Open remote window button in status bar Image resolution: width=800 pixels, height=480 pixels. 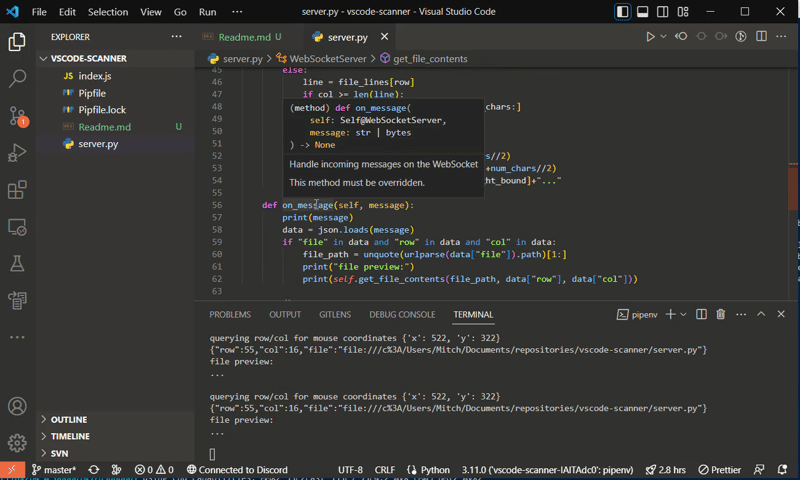12,470
